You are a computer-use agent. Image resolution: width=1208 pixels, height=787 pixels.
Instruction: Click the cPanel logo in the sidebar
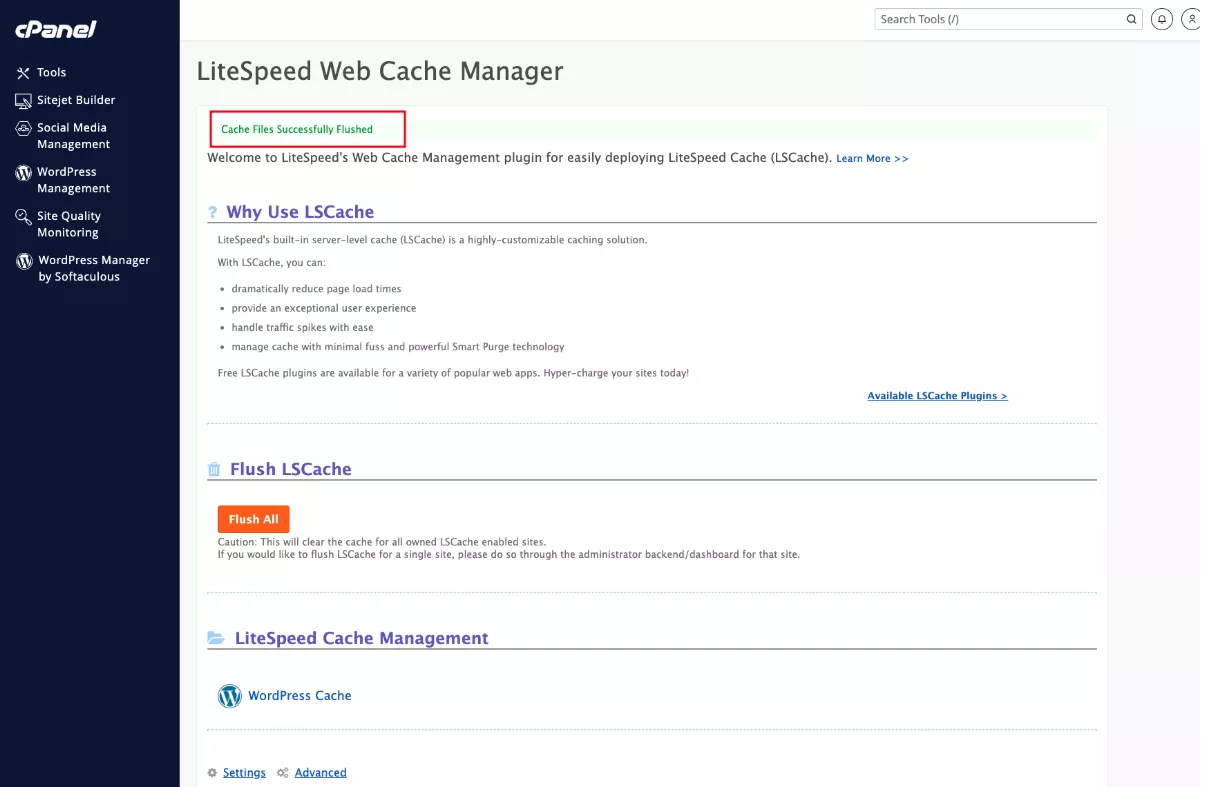pyautogui.click(x=54, y=29)
